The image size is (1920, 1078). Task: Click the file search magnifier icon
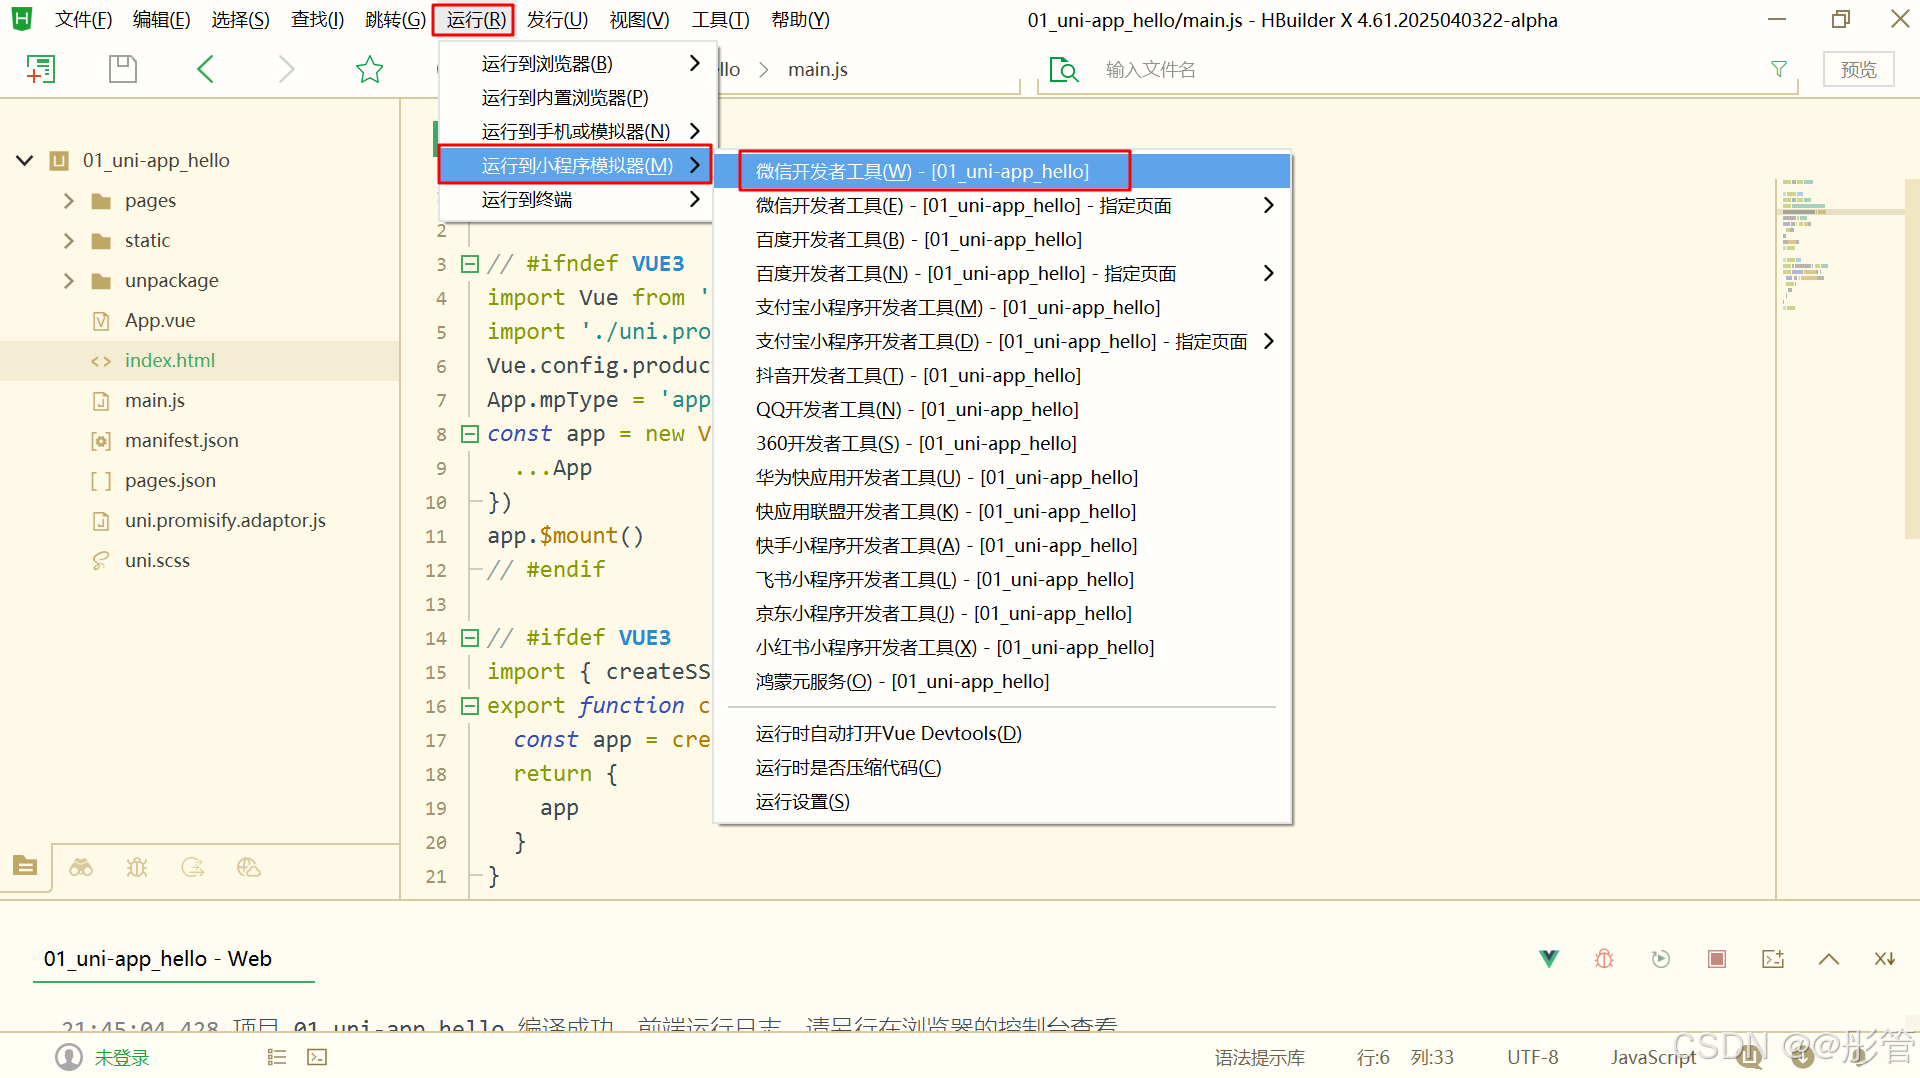click(x=1064, y=69)
